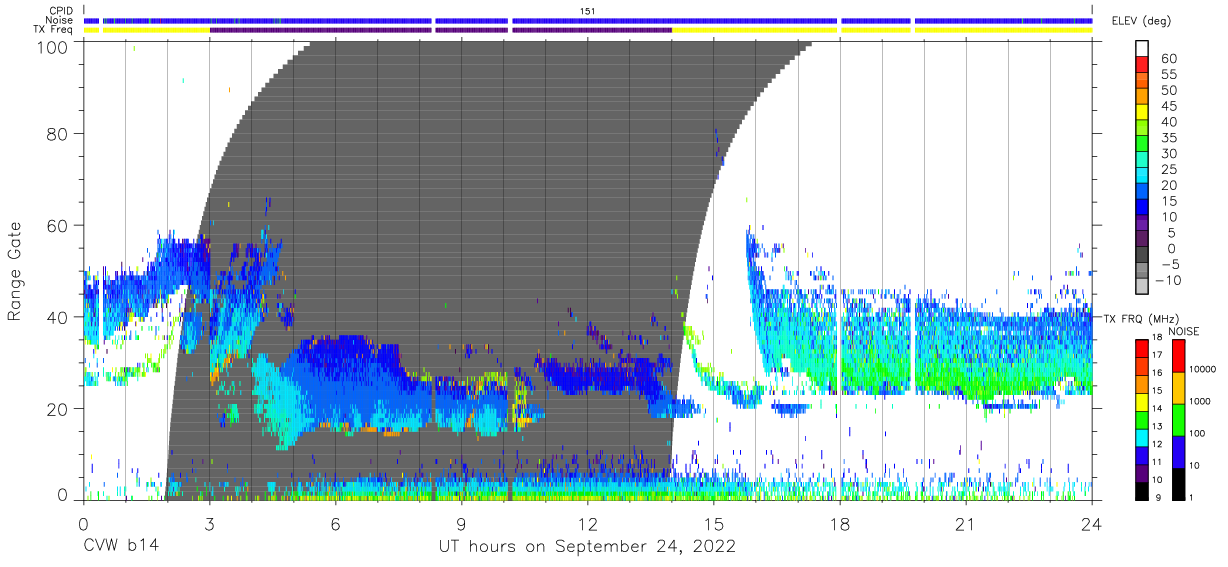The image size is (1228, 567).
Task: Click the red top segment of NOISE colorbar
Action: 1179,355
